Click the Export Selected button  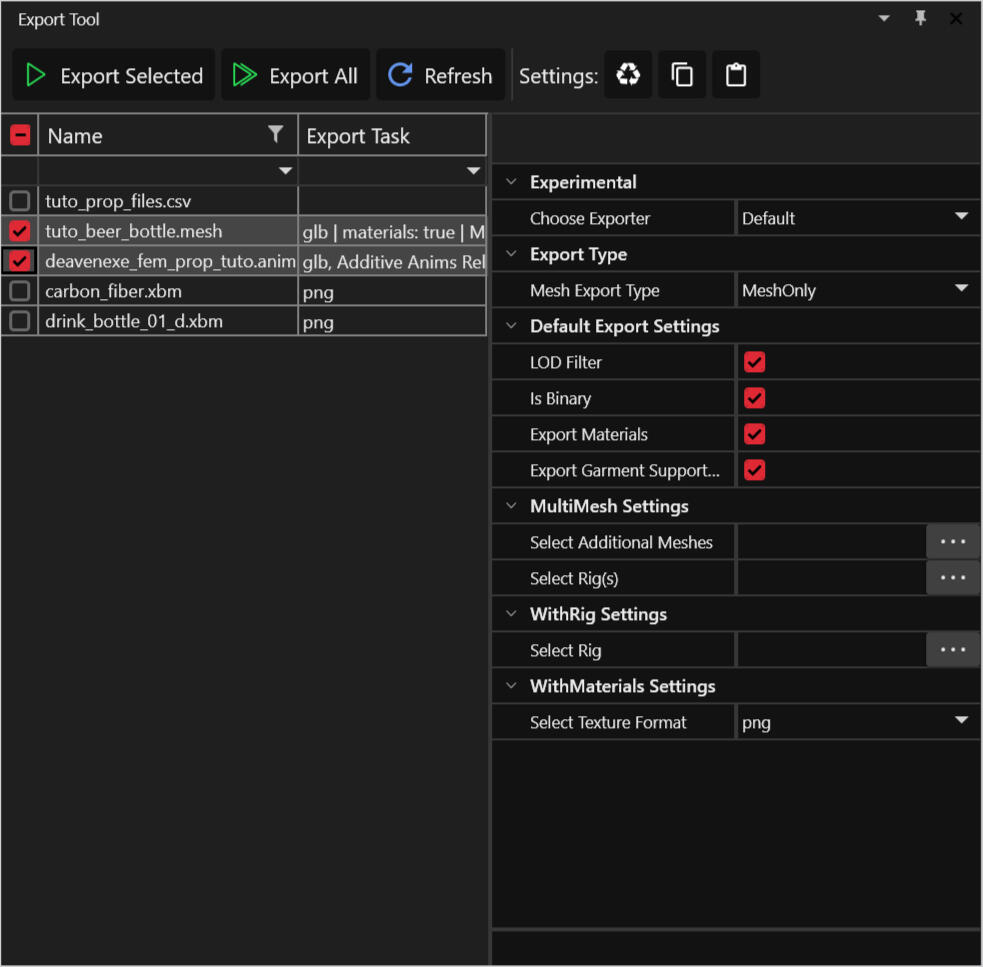114,76
